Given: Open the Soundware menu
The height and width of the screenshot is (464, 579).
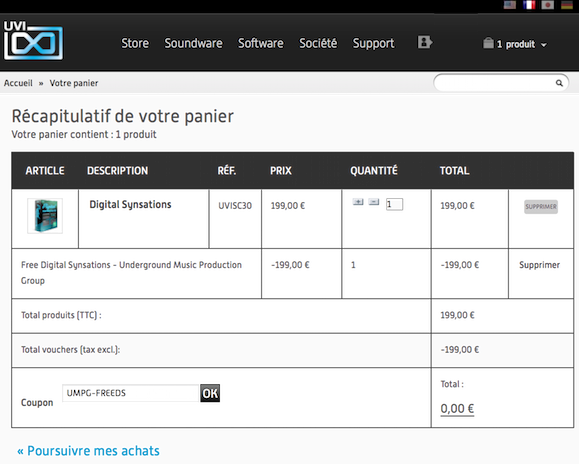Looking at the screenshot, I should click(x=193, y=43).
